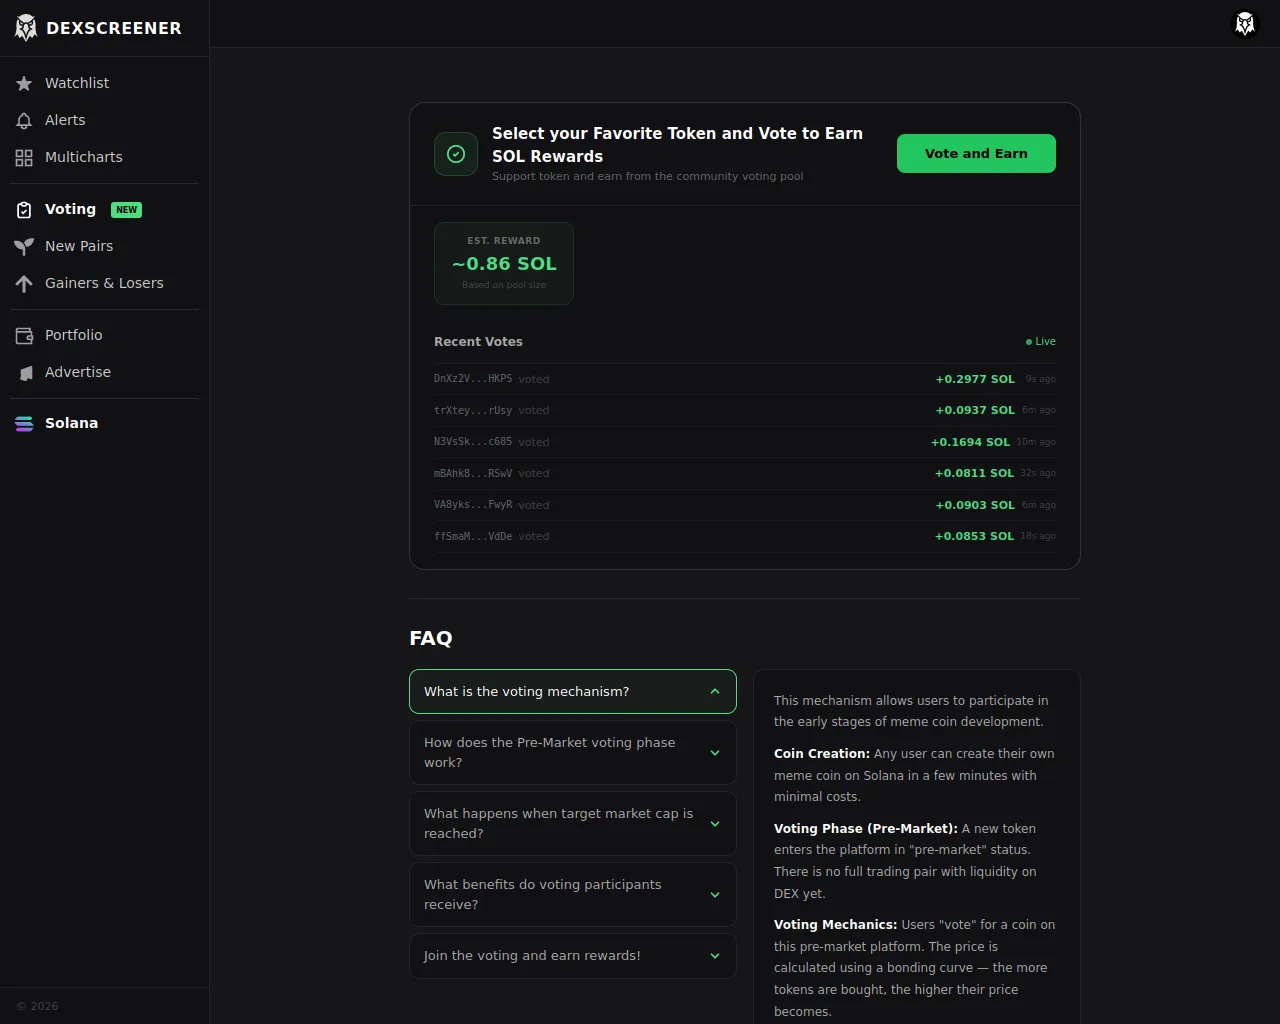The width and height of the screenshot is (1280, 1024).
Task: Click the Advertise megaphone icon
Action: pyautogui.click(x=24, y=373)
